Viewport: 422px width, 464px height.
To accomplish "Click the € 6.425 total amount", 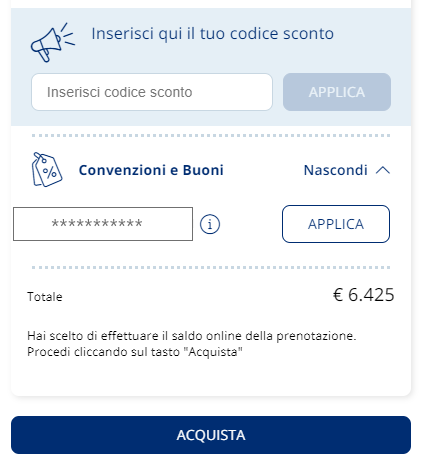I will coord(363,295).
